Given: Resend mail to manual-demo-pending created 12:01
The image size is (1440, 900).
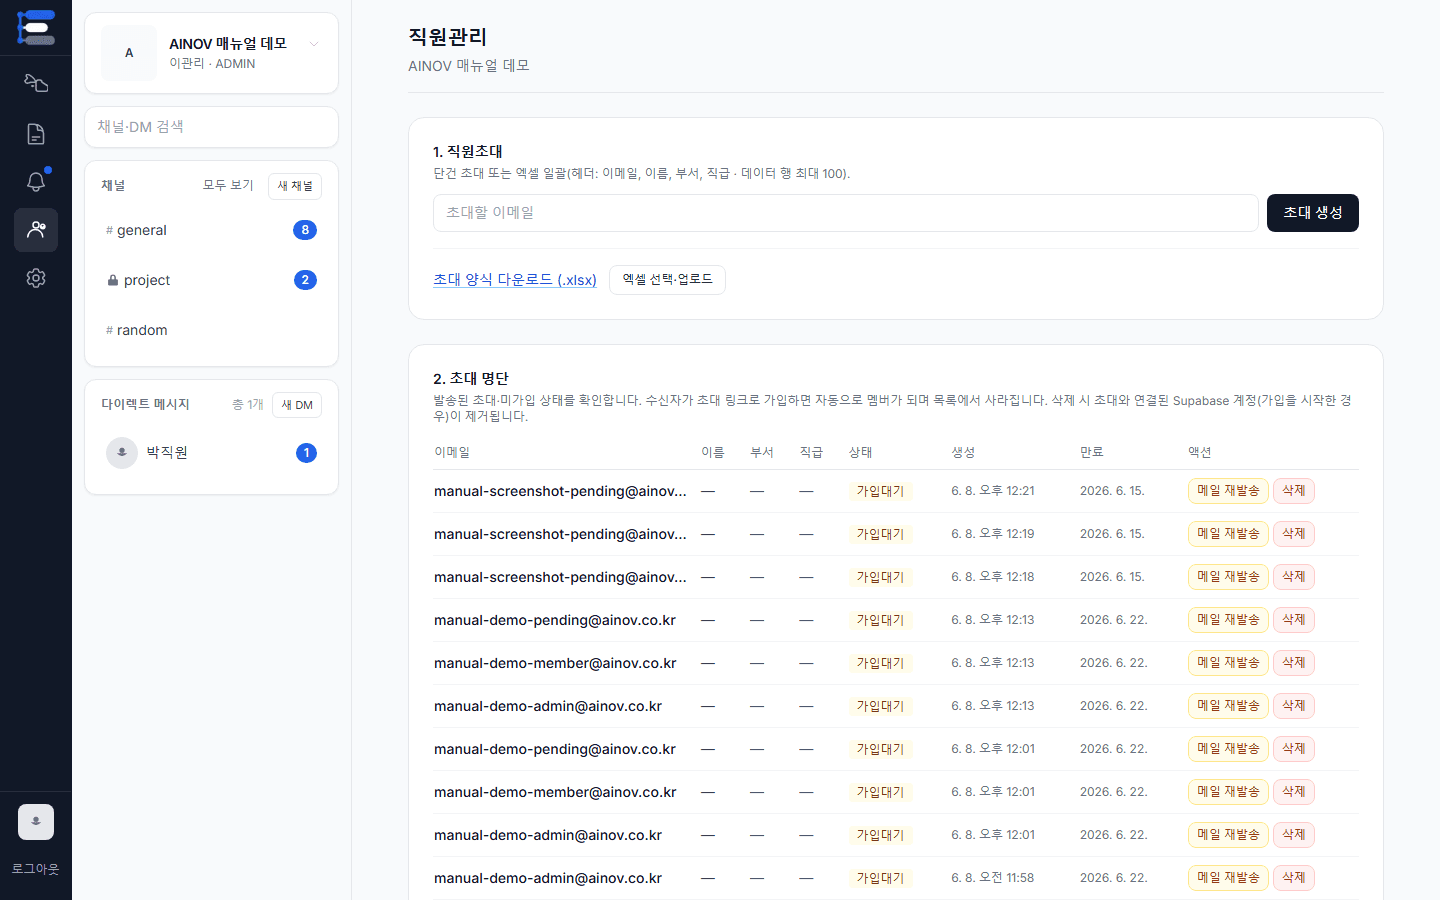Looking at the screenshot, I should [1228, 749].
